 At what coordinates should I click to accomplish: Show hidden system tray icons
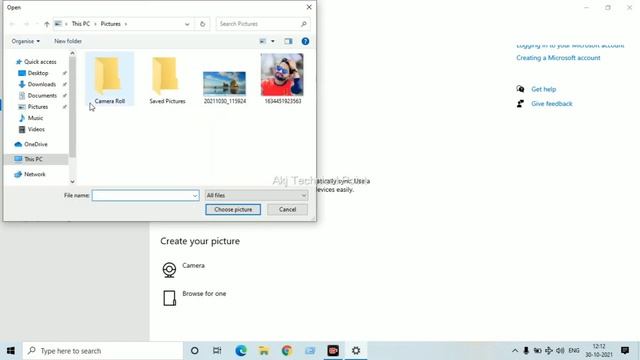pyautogui.click(x=515, y=351)
